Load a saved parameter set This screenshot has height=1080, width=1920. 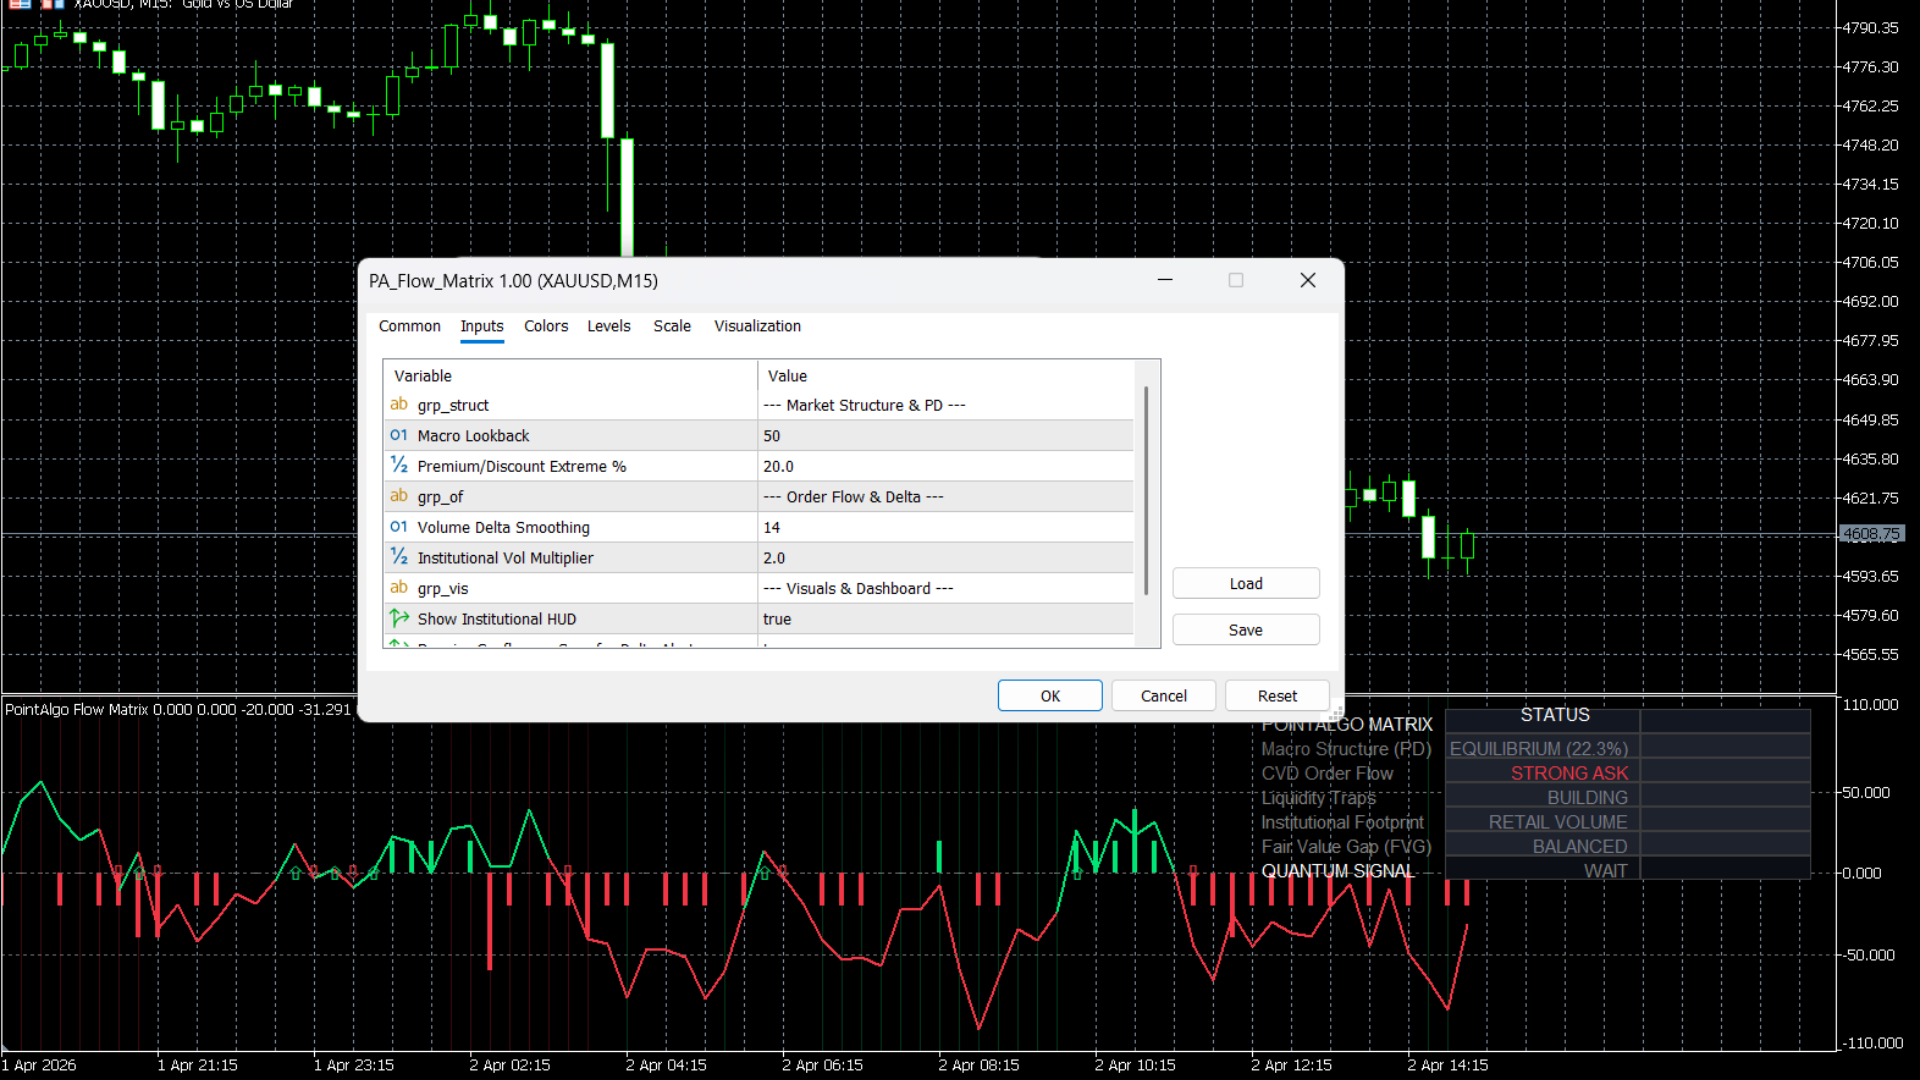[x=1245, y=583]
